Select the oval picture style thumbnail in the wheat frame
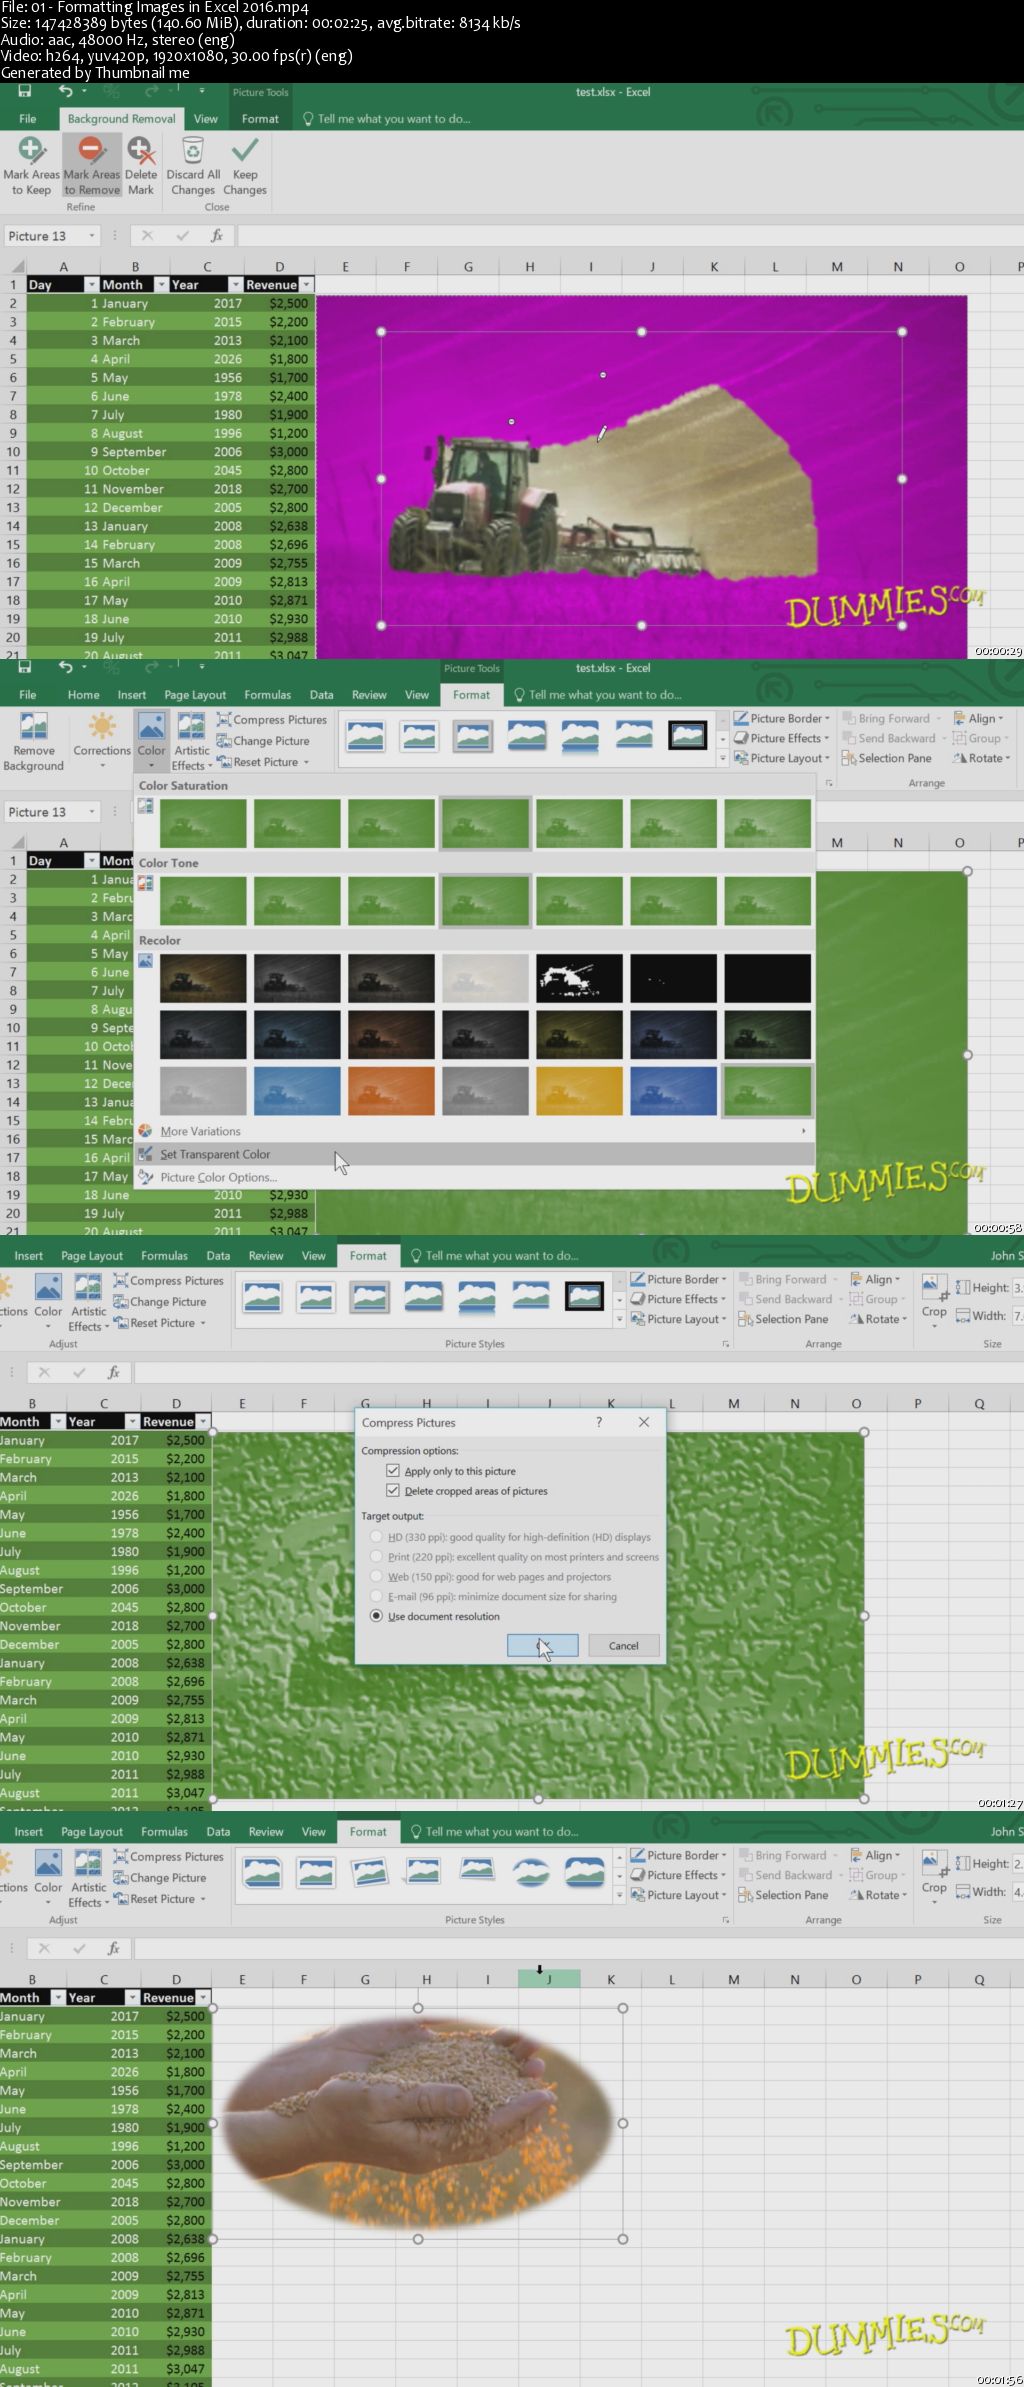1024x2387 pixels. [x=530, y=1873]
